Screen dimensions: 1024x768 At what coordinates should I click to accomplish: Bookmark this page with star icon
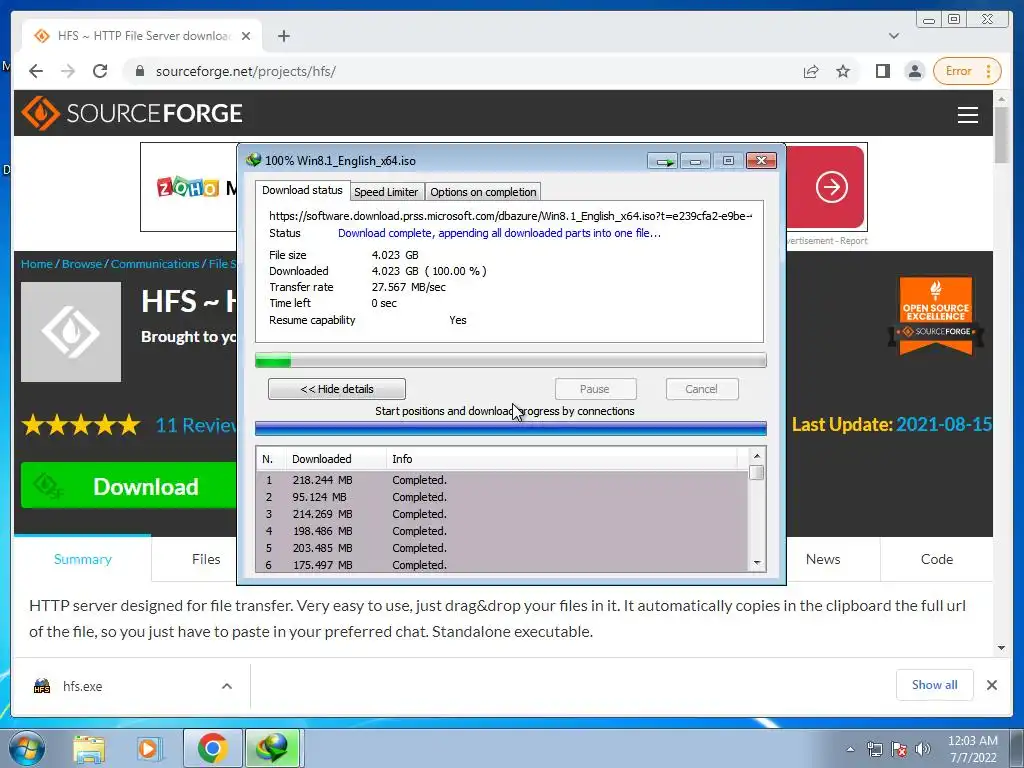coord(842,71)
